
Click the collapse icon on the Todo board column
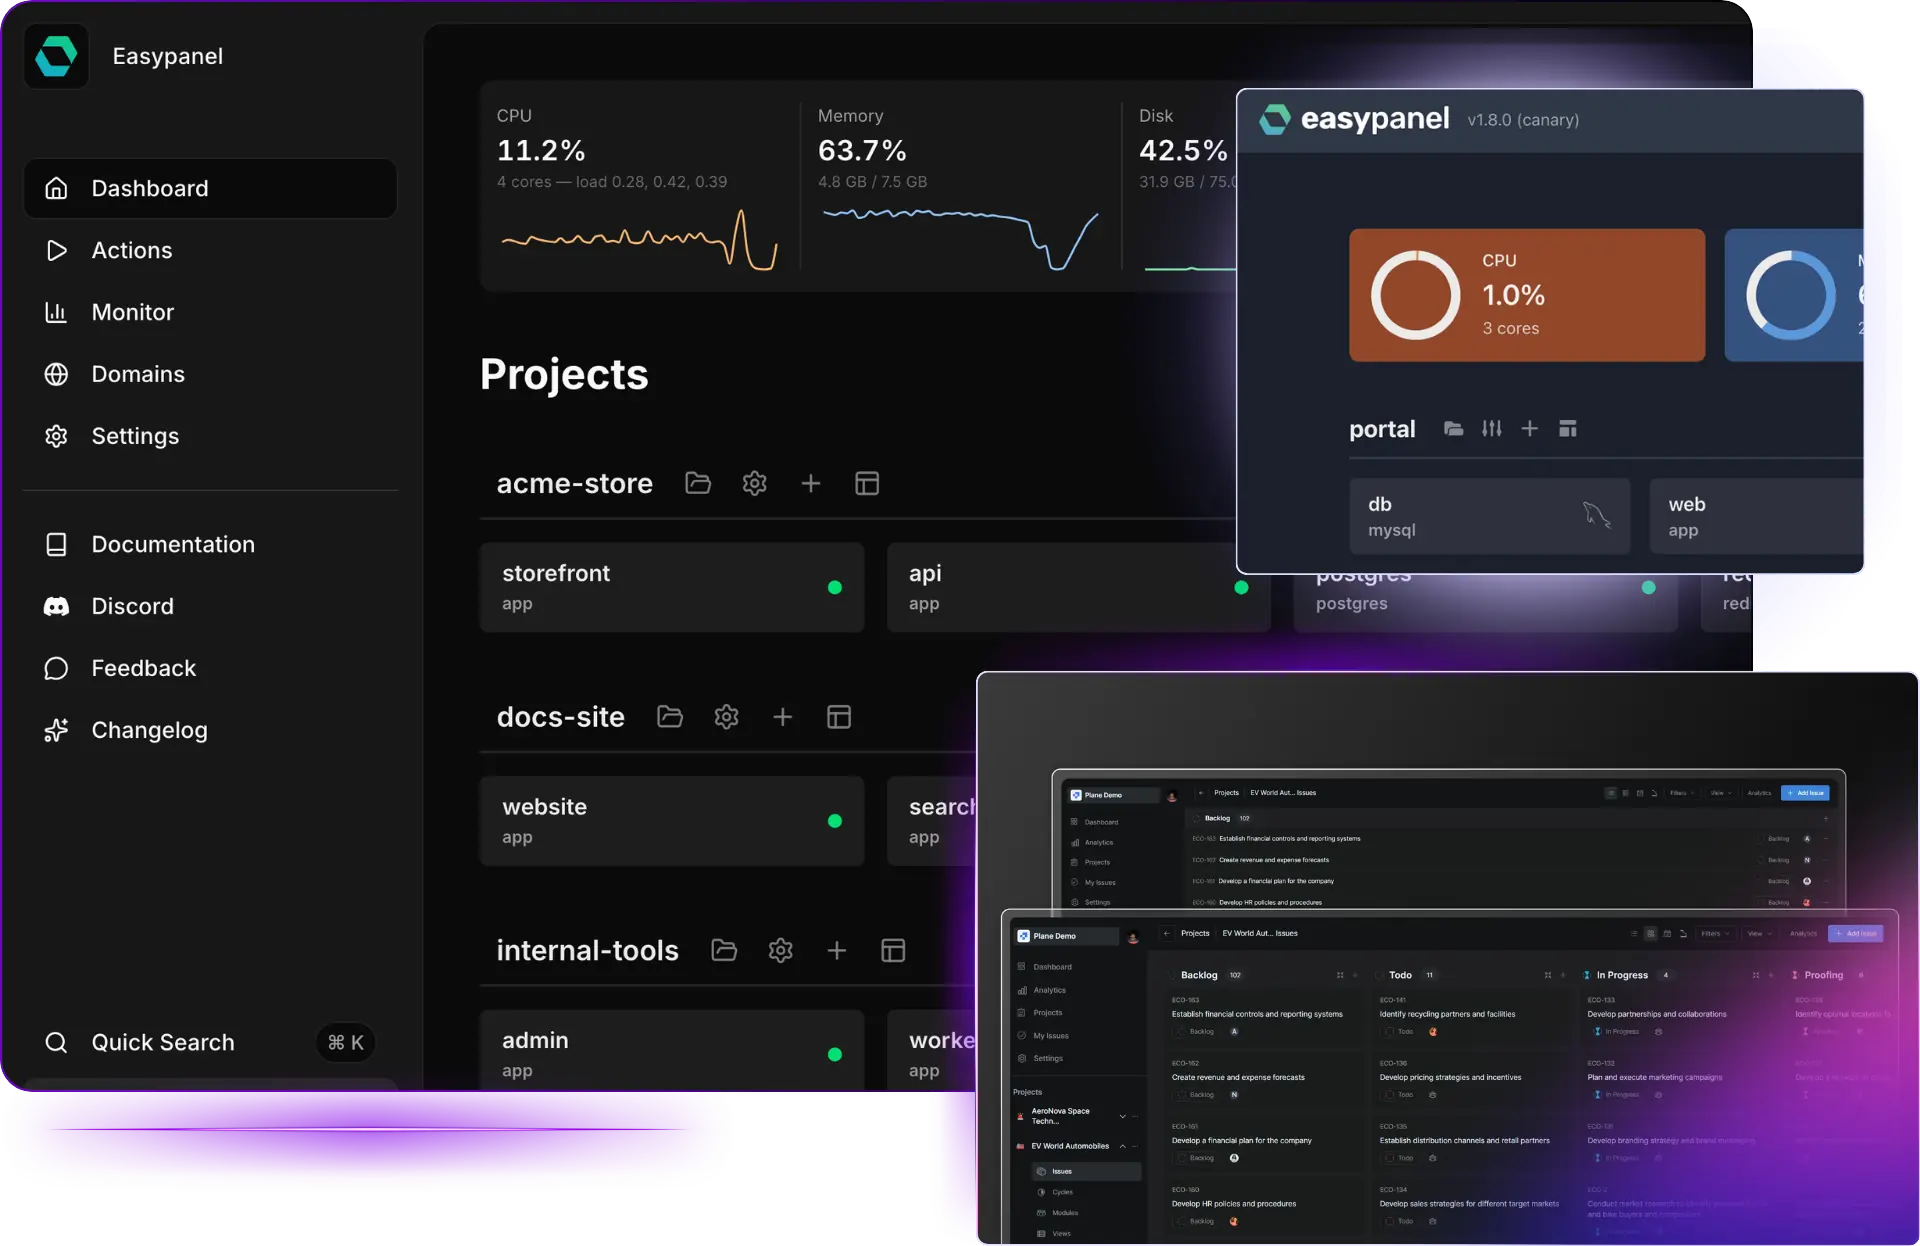(1548, 975)
